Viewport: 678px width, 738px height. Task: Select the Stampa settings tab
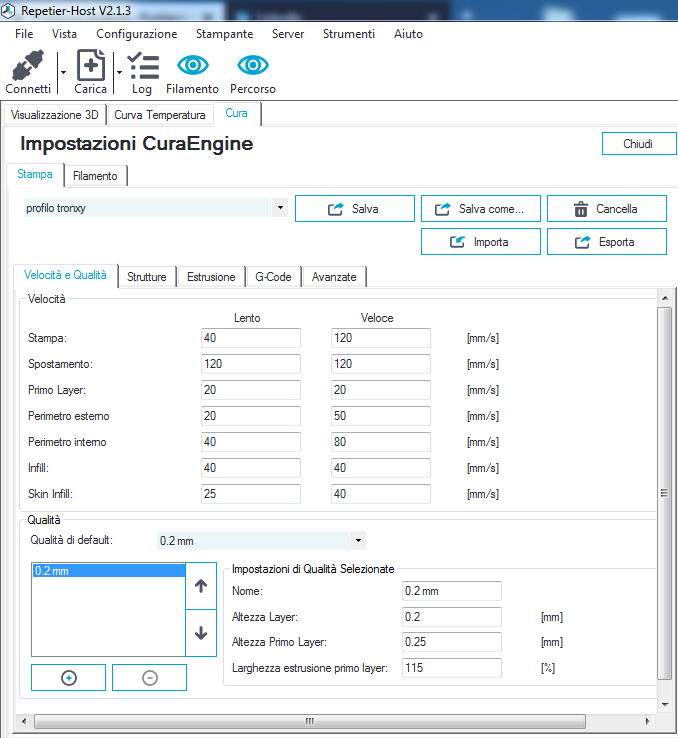(35, 174)
